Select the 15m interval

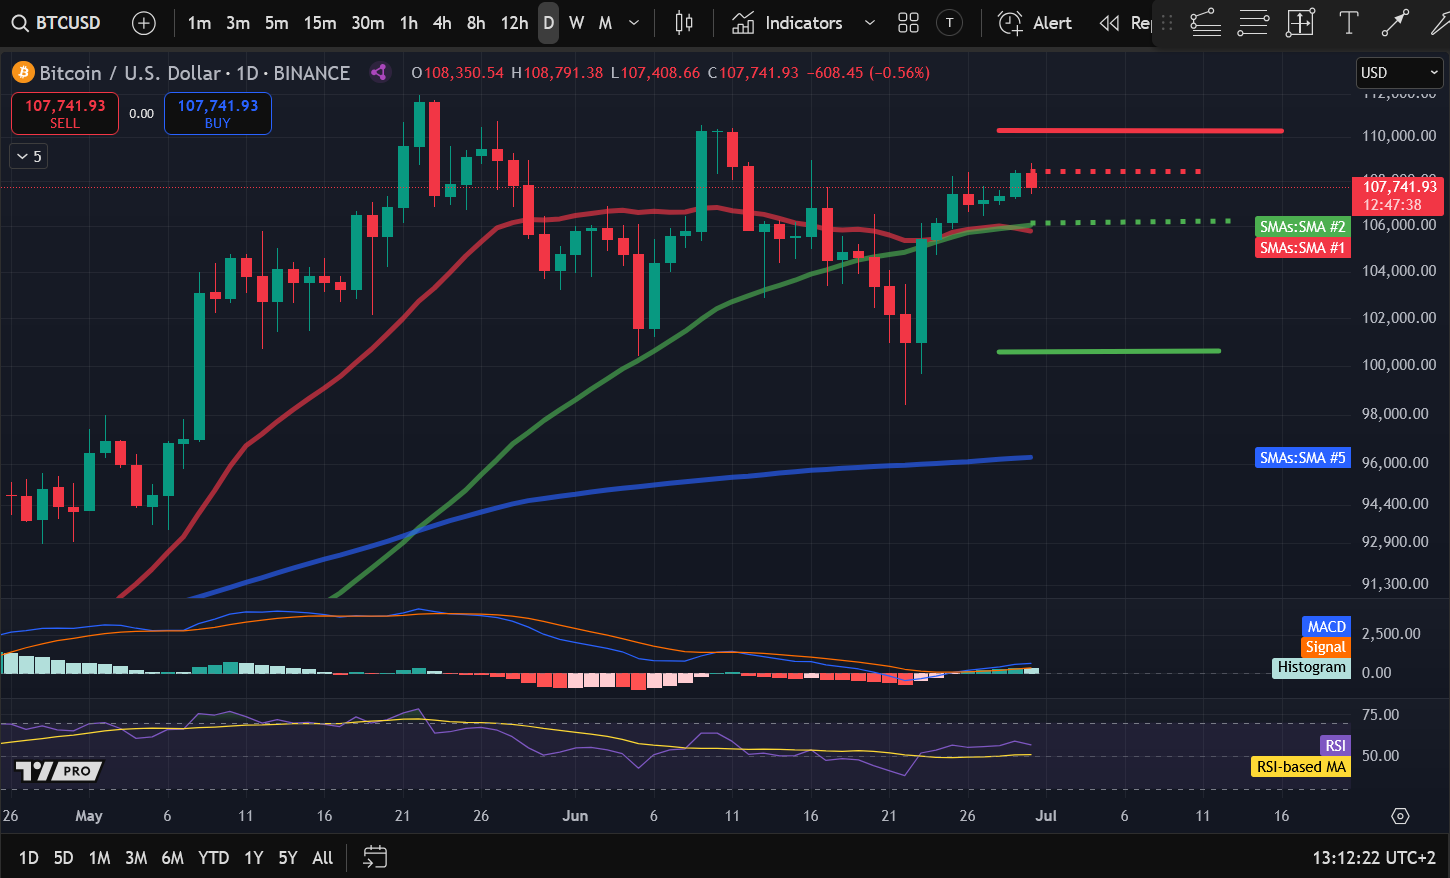point(320,22)
